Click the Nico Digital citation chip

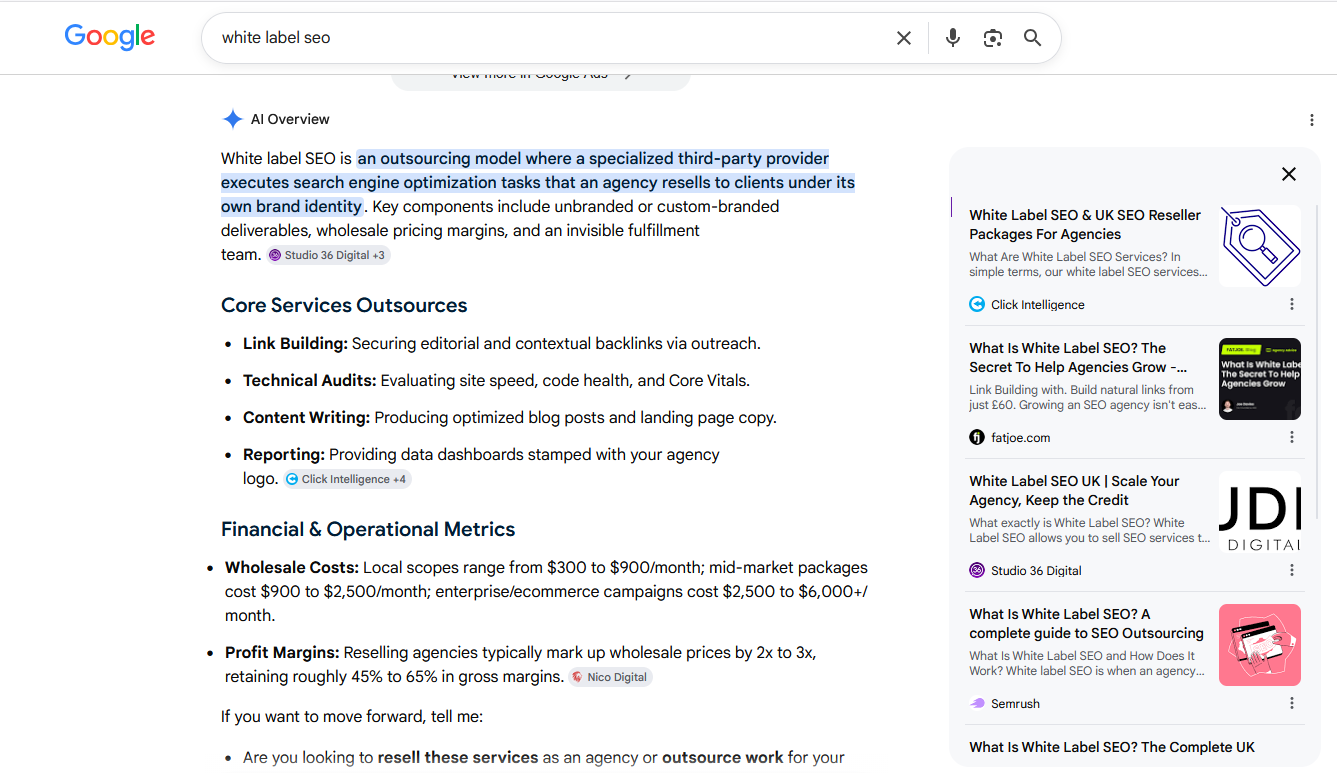point(610,677)
